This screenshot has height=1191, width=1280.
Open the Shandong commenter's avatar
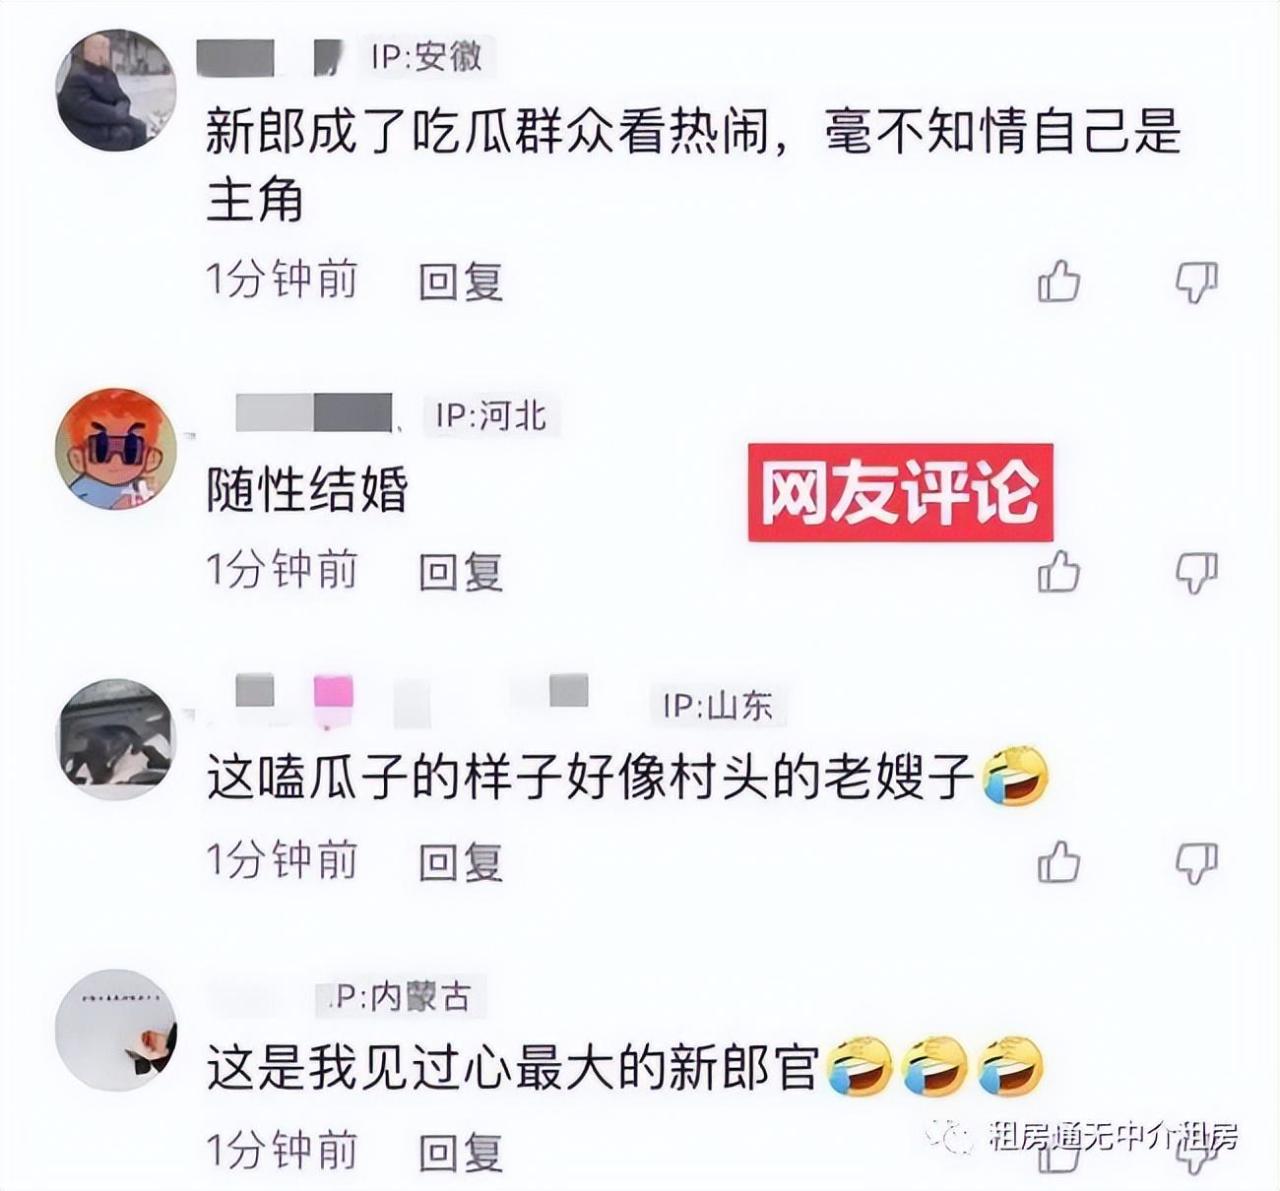(116, 739)
